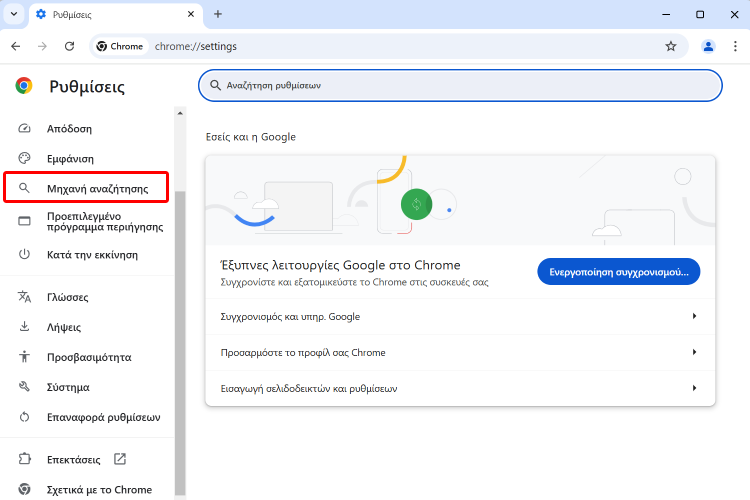Image resolution: width=750 pixels, height=500 pixels.
Task: Click the default browser window icon
Action: click(x=24, y=221)
